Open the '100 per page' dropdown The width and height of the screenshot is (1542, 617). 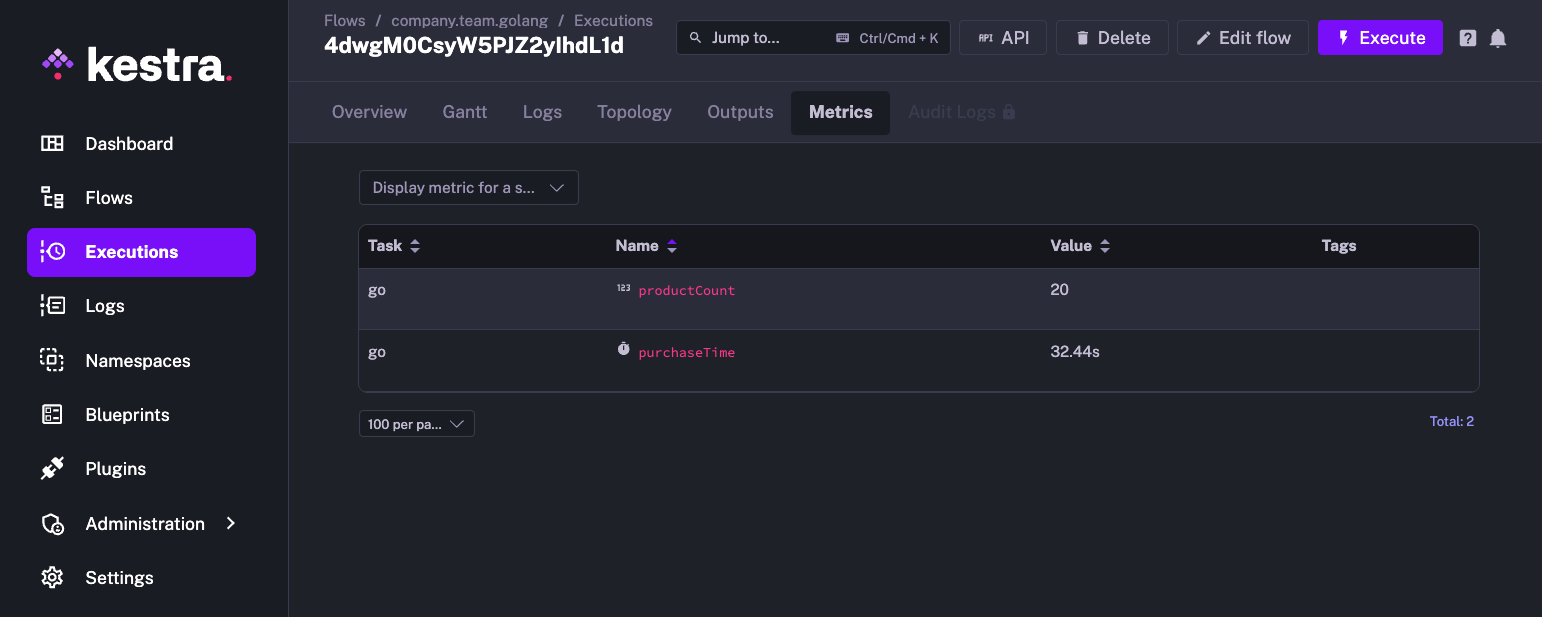tap(416, 424)
